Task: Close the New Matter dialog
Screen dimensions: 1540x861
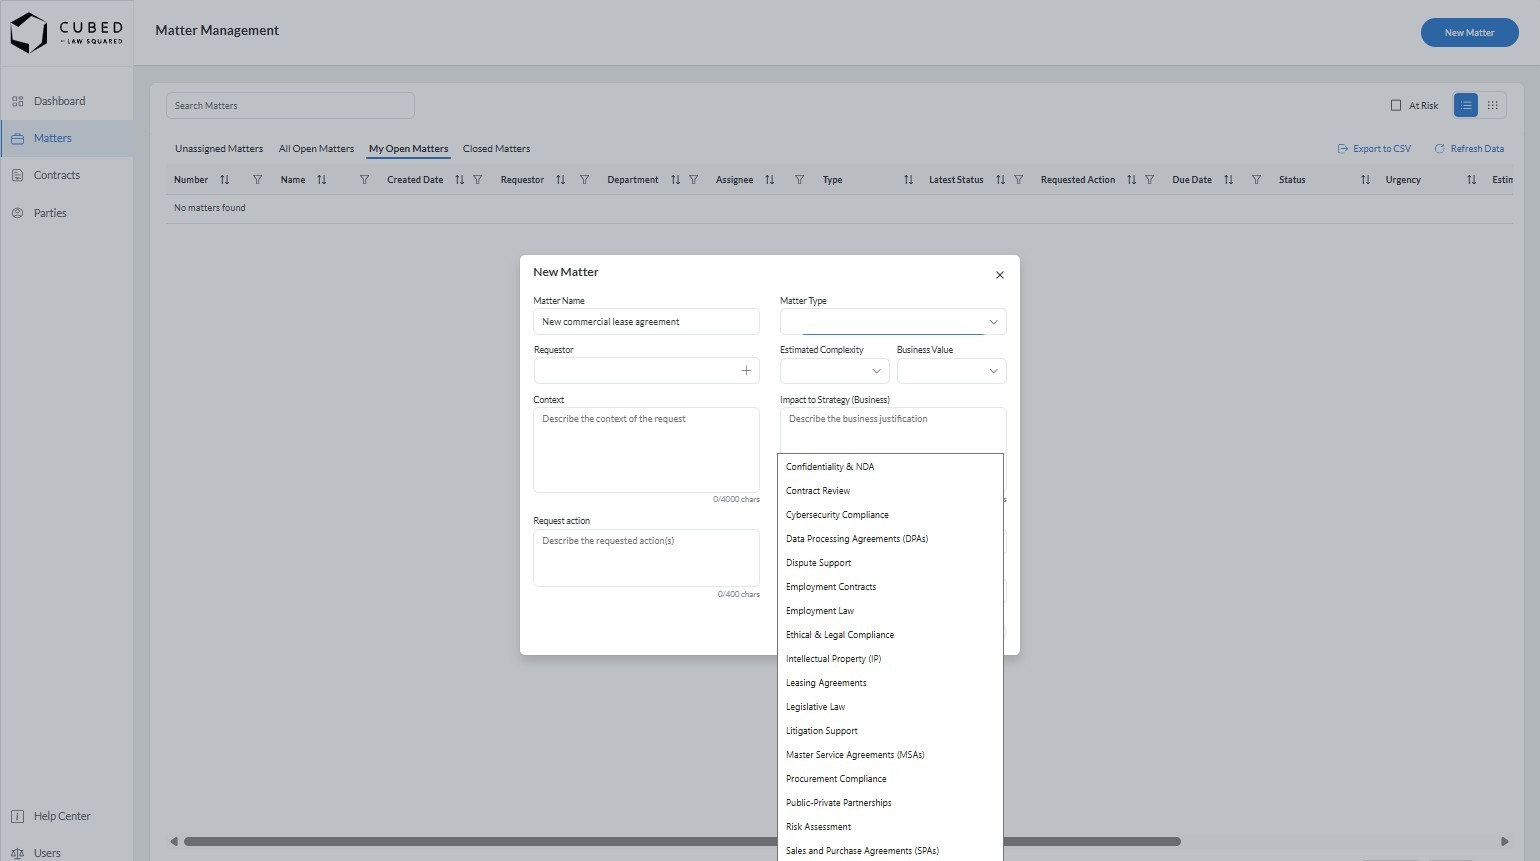Action: (x=1000, y=275)
